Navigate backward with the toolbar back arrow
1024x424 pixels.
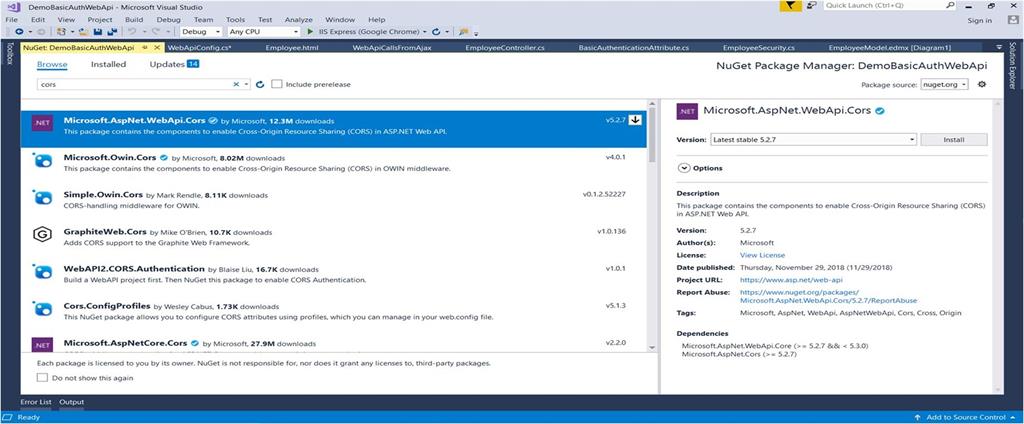(x=19, y=31)
